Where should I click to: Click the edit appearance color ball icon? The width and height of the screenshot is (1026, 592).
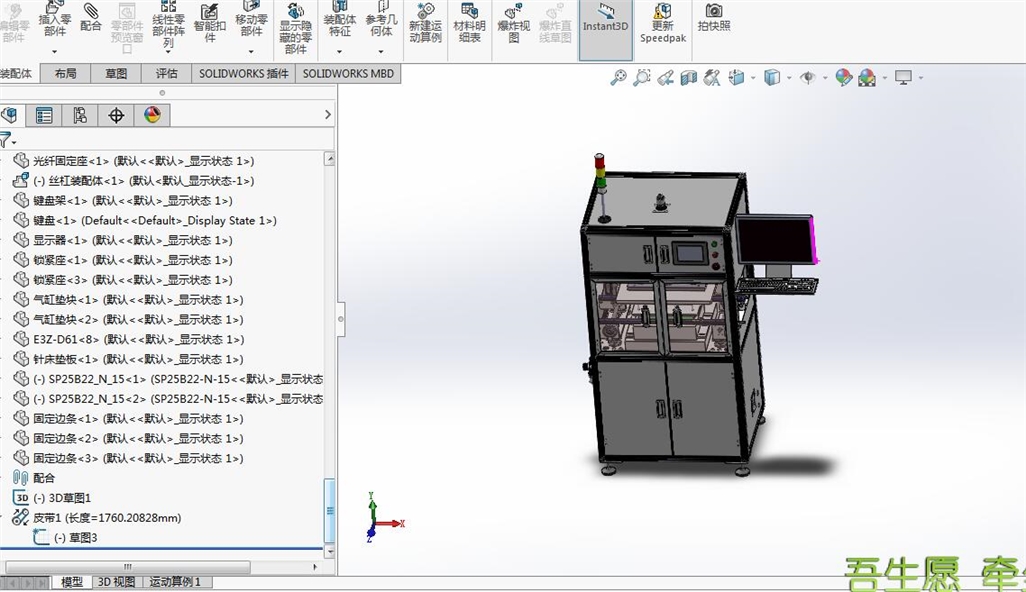[x=843, y=78]
